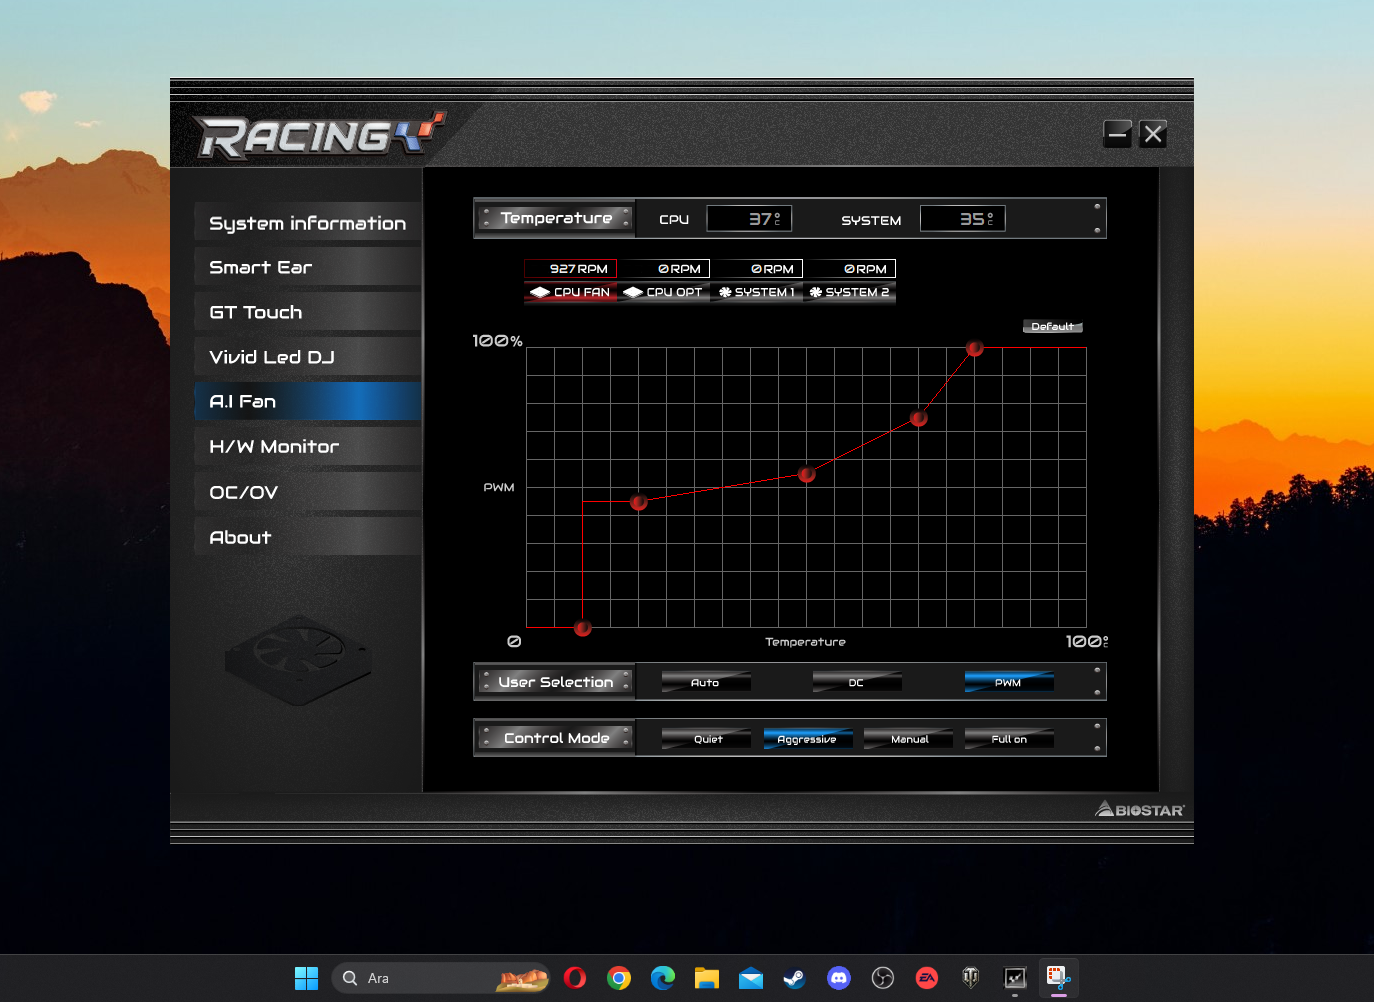
Task: Switch to the SYSTEM 1 fan
Action: (x=756, y=292)
